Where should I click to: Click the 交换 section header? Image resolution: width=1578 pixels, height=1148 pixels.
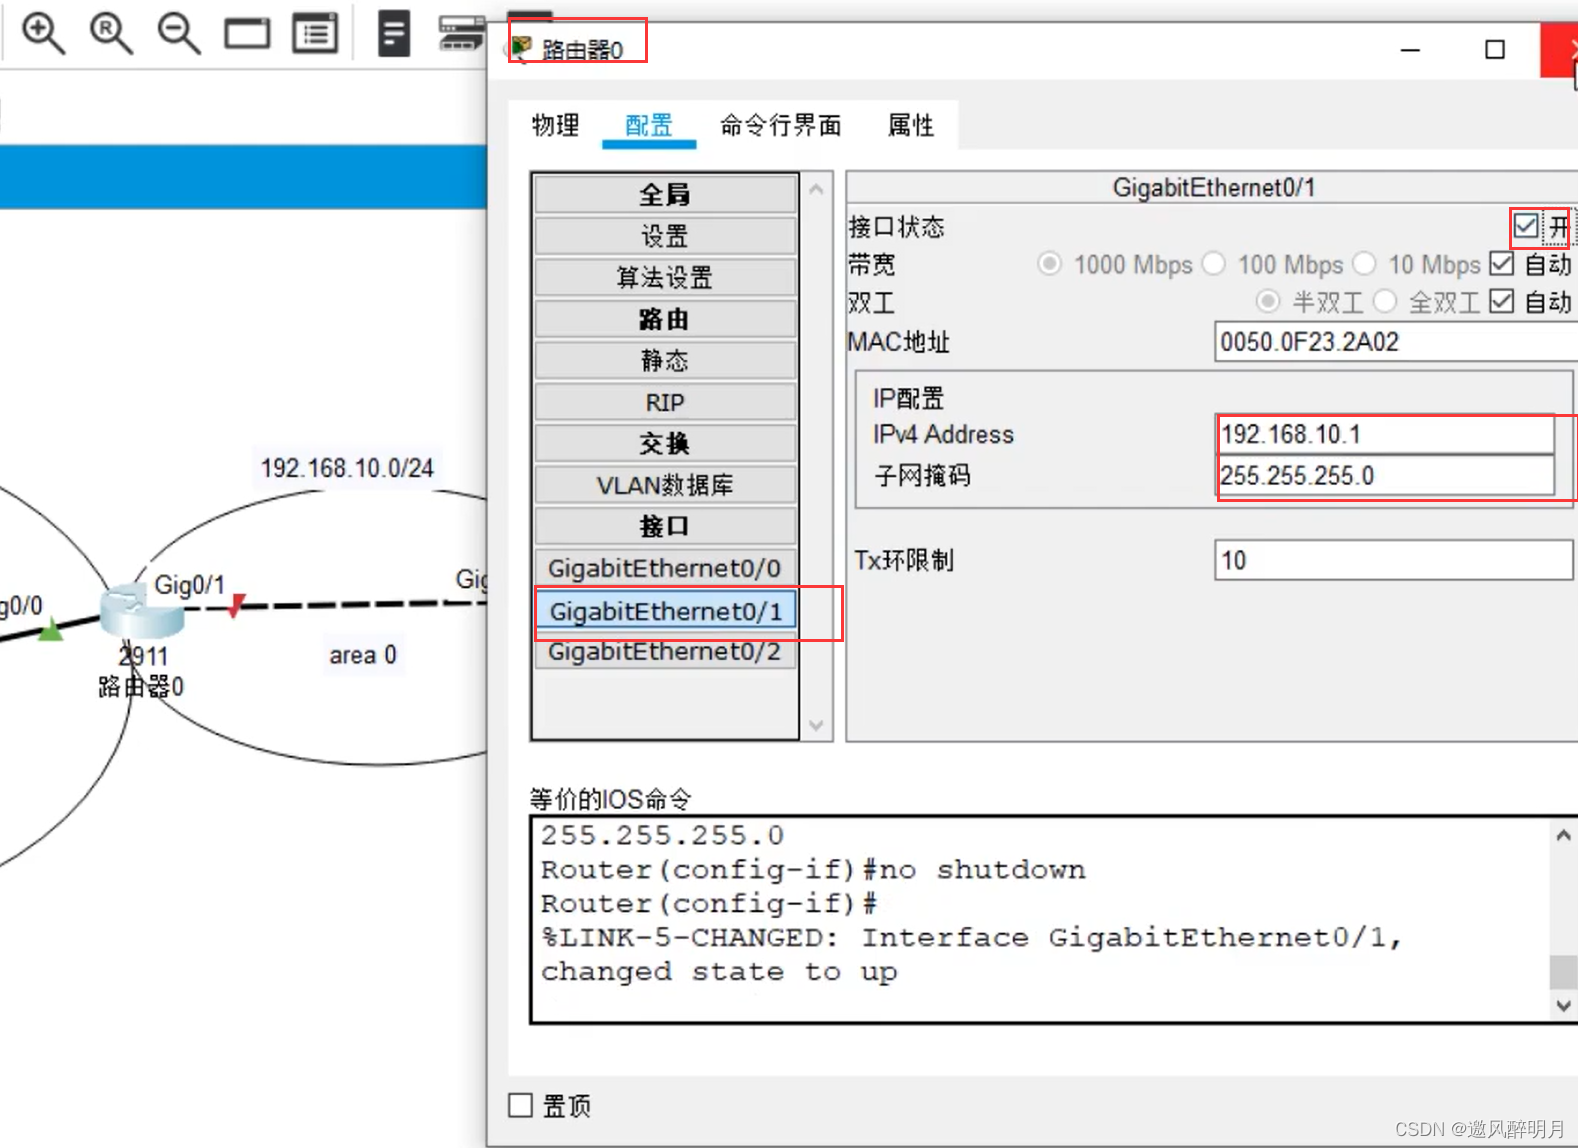pos(665,443)
